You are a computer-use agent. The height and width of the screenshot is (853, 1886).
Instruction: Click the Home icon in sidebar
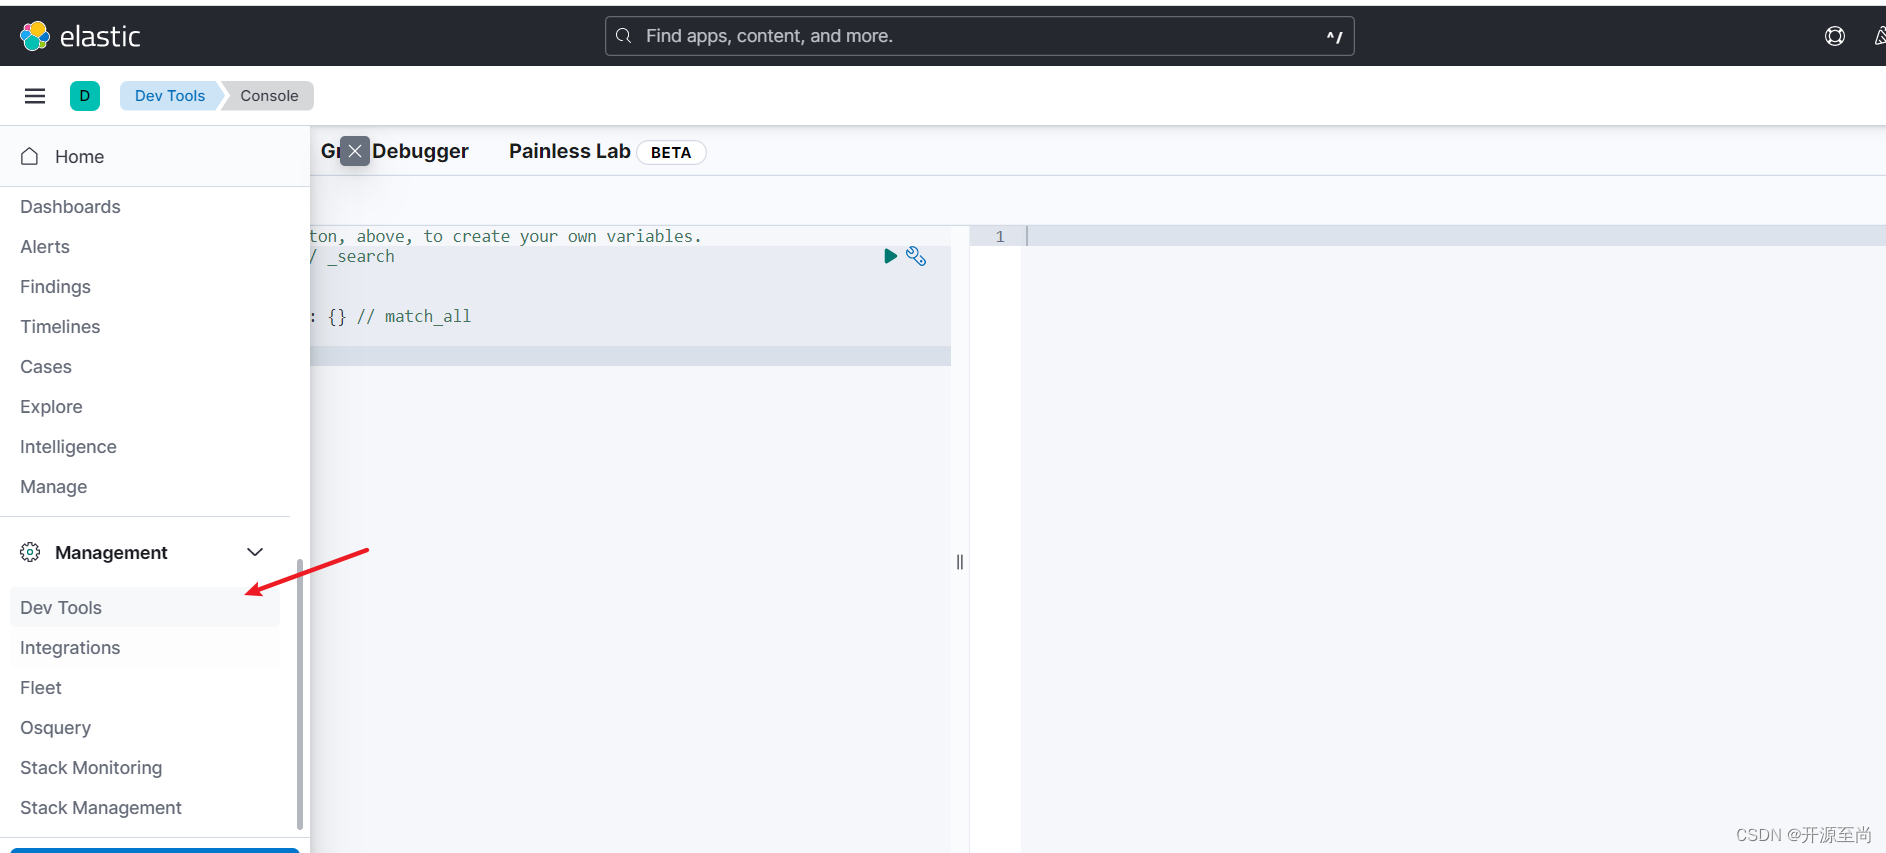pos(30,157)
